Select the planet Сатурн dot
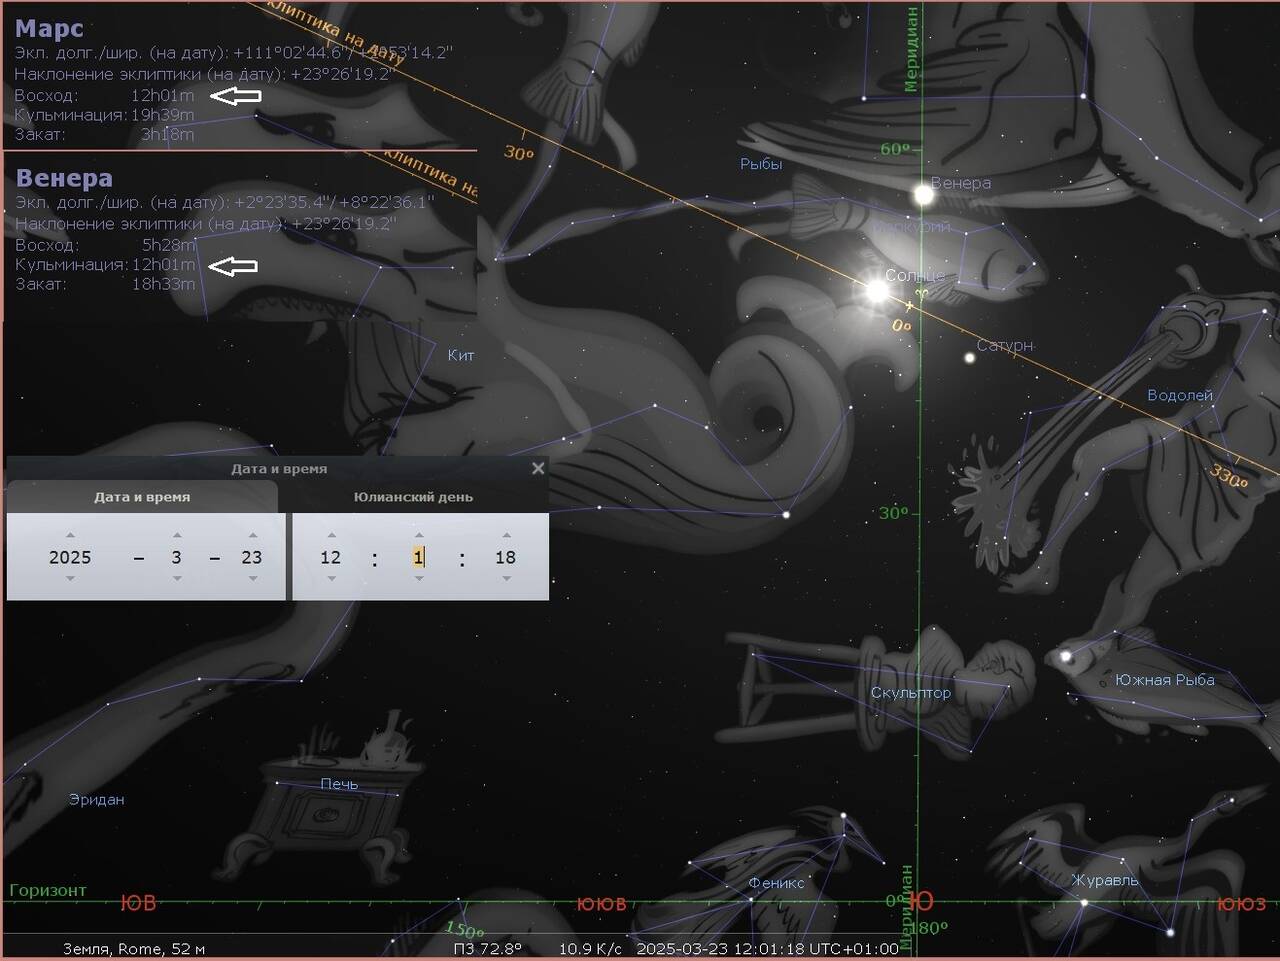 [x=969, y=357]
